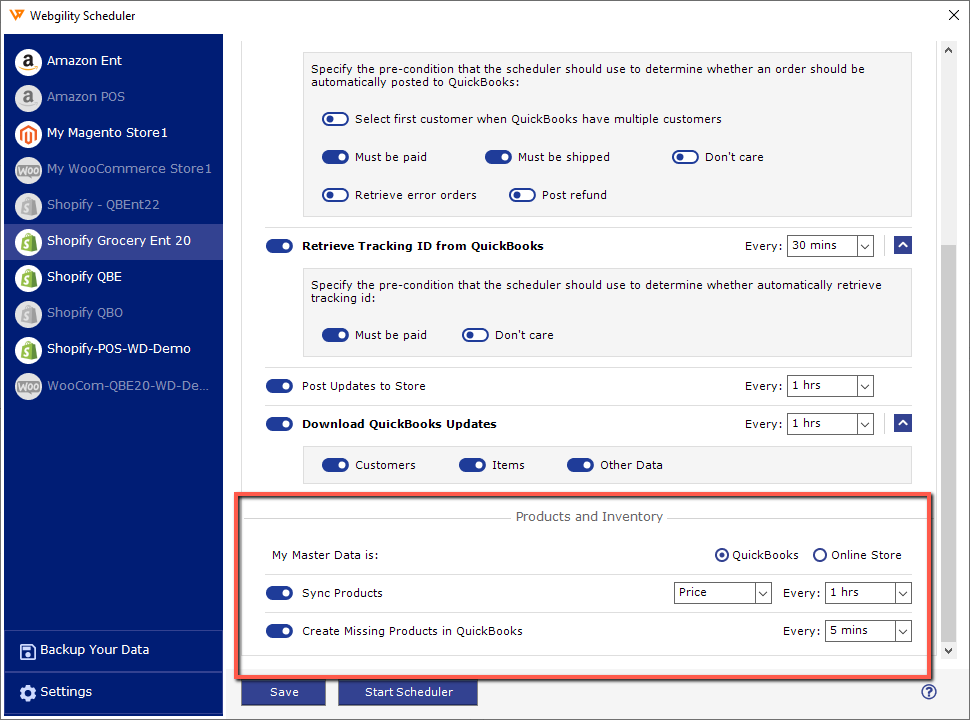Viewport: 970px width, 720px height.
Task: Click the WooCom-QBE20-WD-De... store icon
Action: [28, 387]
